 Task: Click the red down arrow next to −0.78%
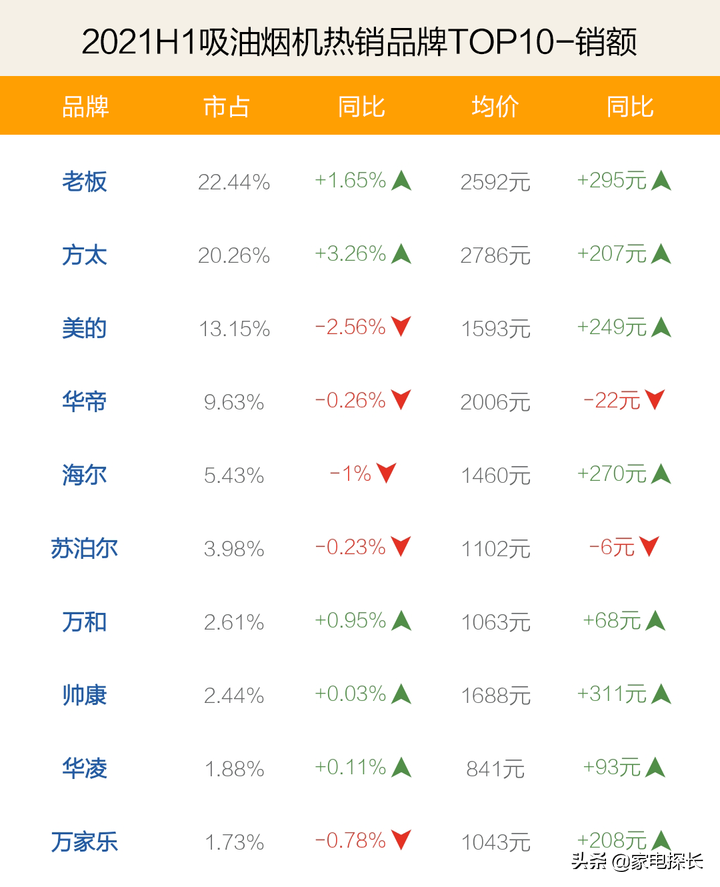(401, 839)
